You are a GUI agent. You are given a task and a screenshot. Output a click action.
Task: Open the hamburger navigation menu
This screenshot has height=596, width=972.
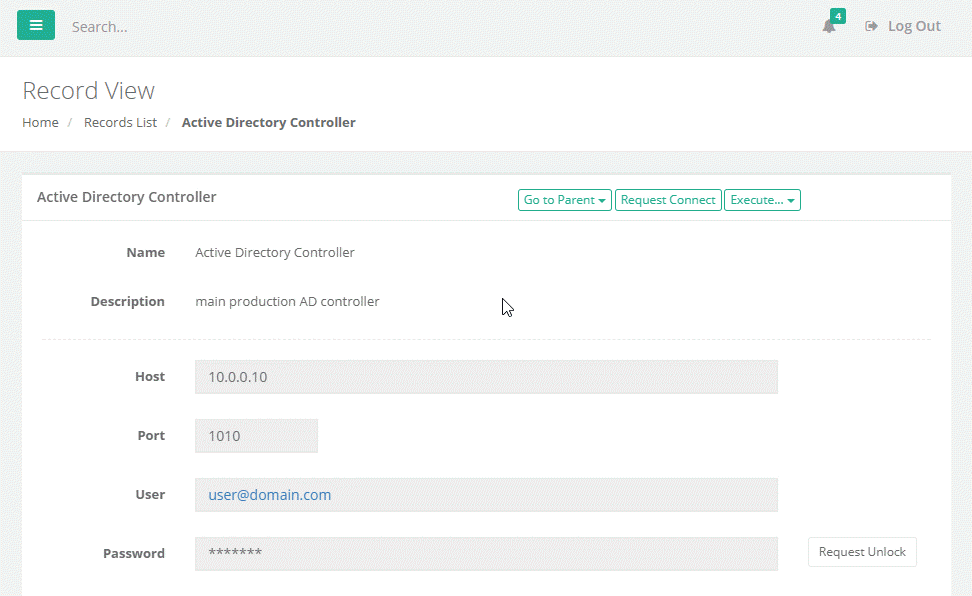click(36, 25)
